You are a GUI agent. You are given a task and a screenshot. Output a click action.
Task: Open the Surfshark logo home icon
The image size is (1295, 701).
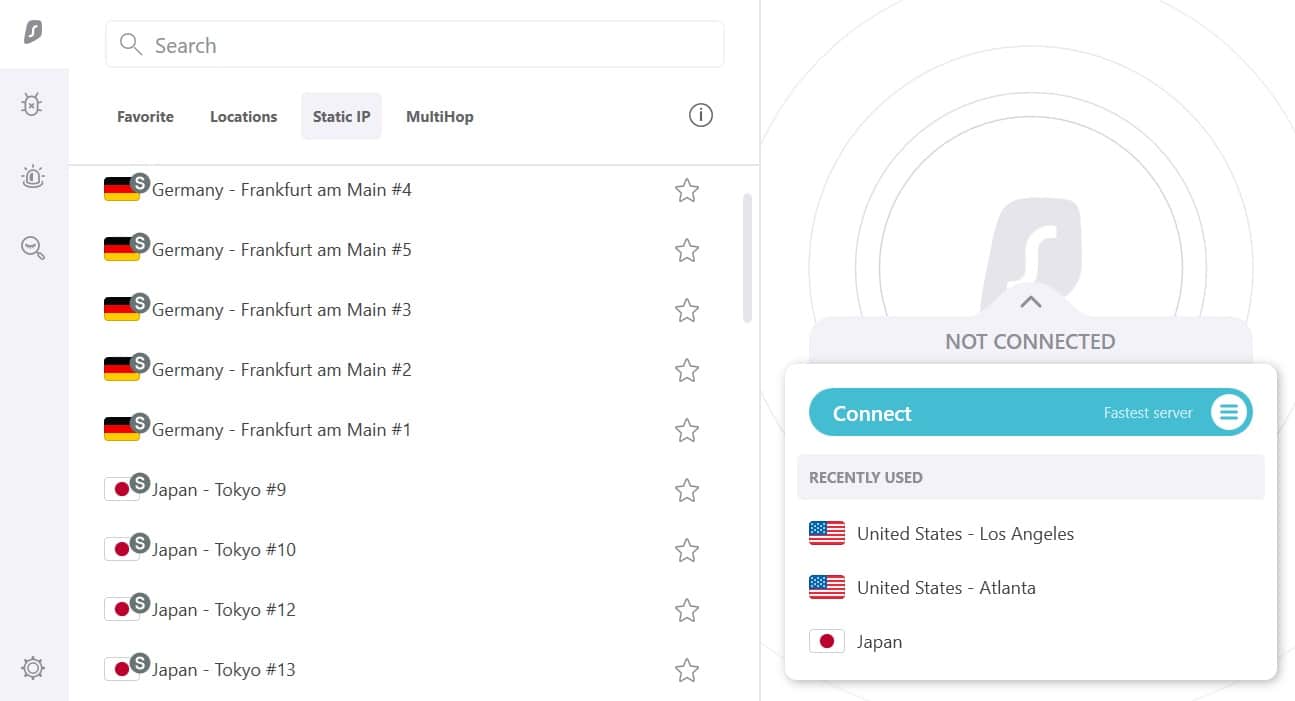point(33,33)
